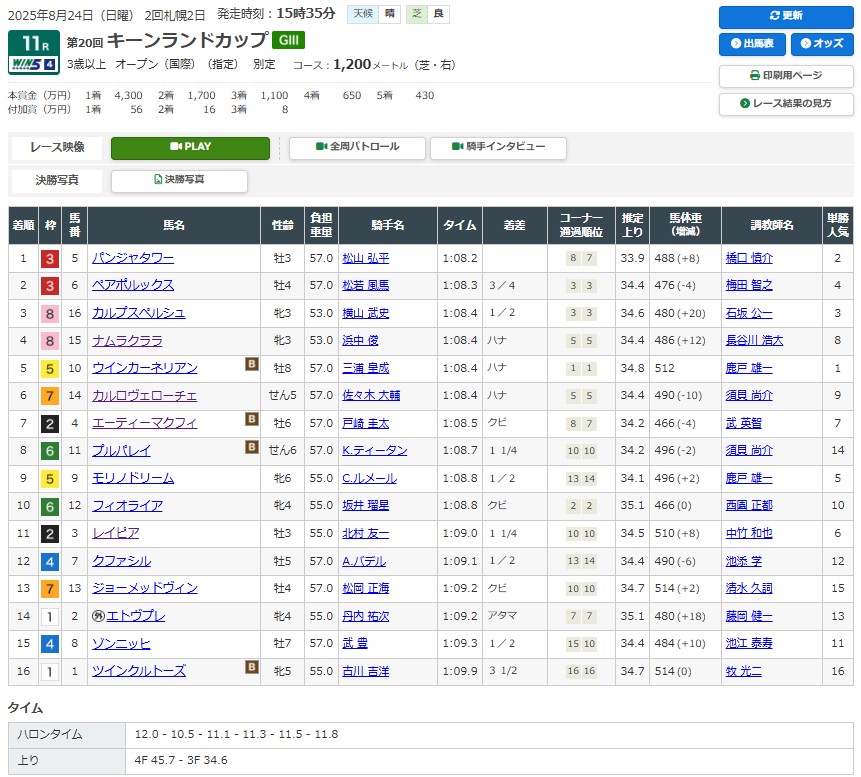Open the 印刷用ページ print view
Image resolution: width=861 pixels, height=777 pixels.
[786, 76]
